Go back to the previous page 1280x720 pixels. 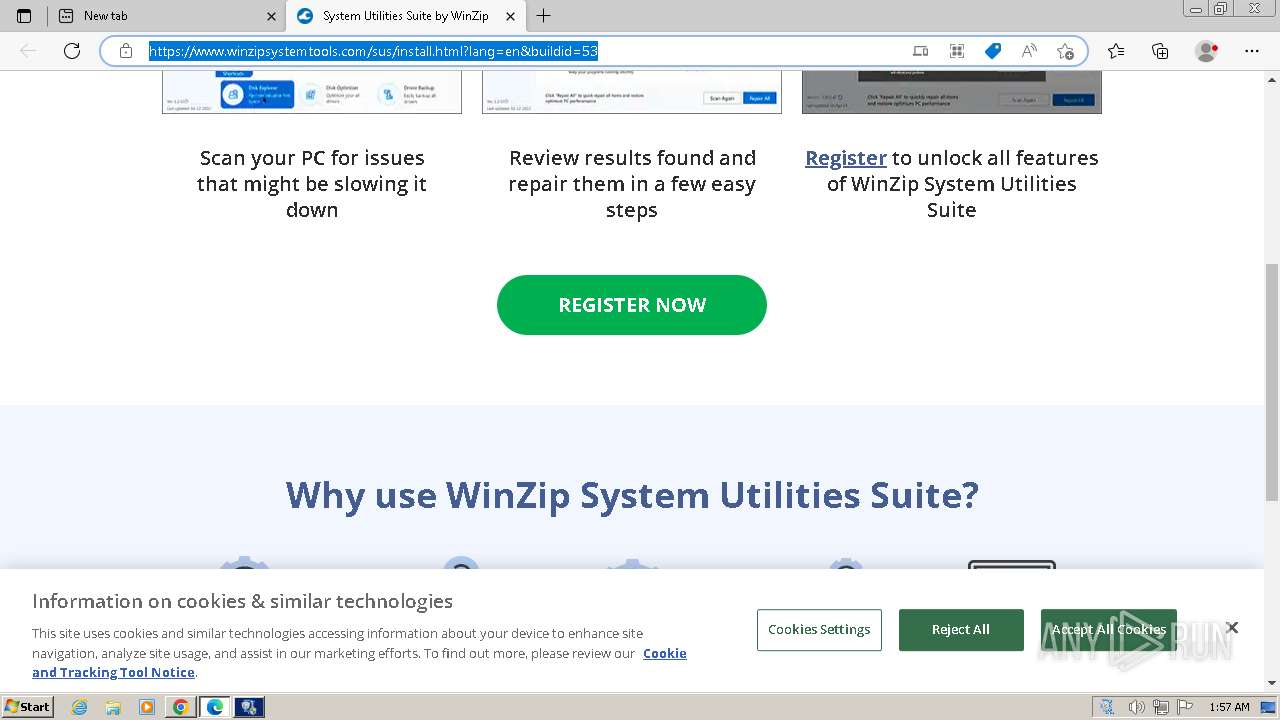pos(28,51)
